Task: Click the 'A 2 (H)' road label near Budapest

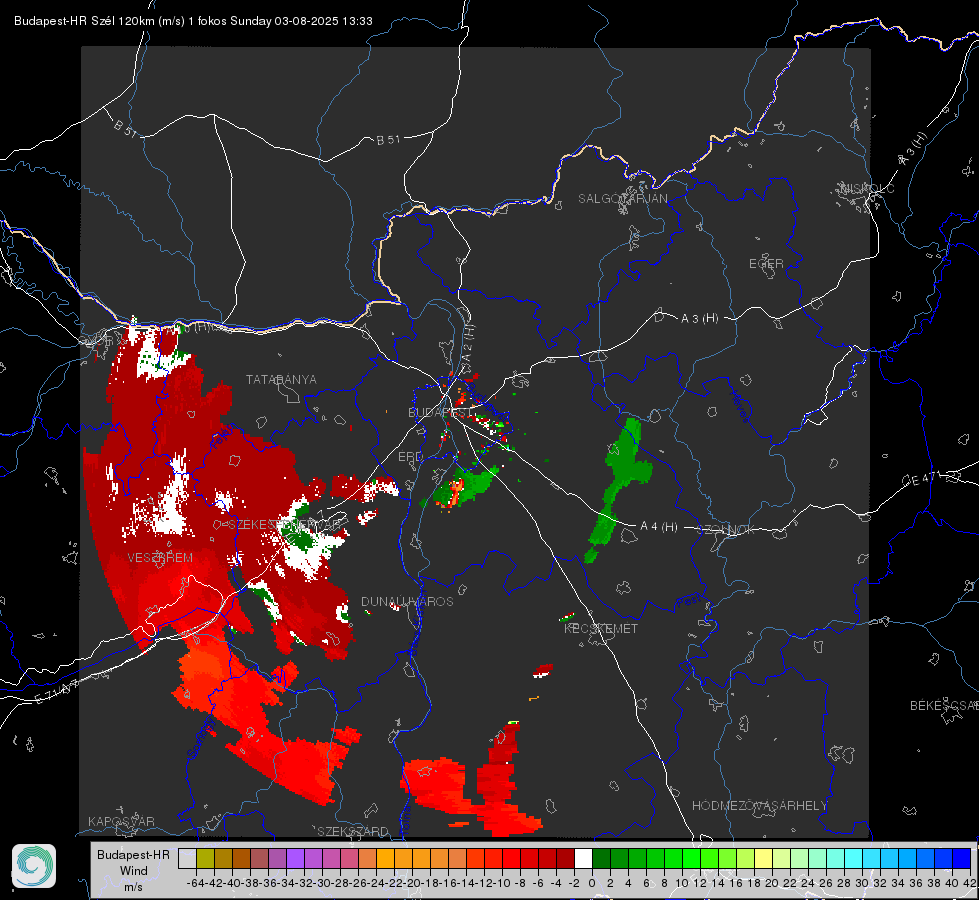Action: (468, 345)
